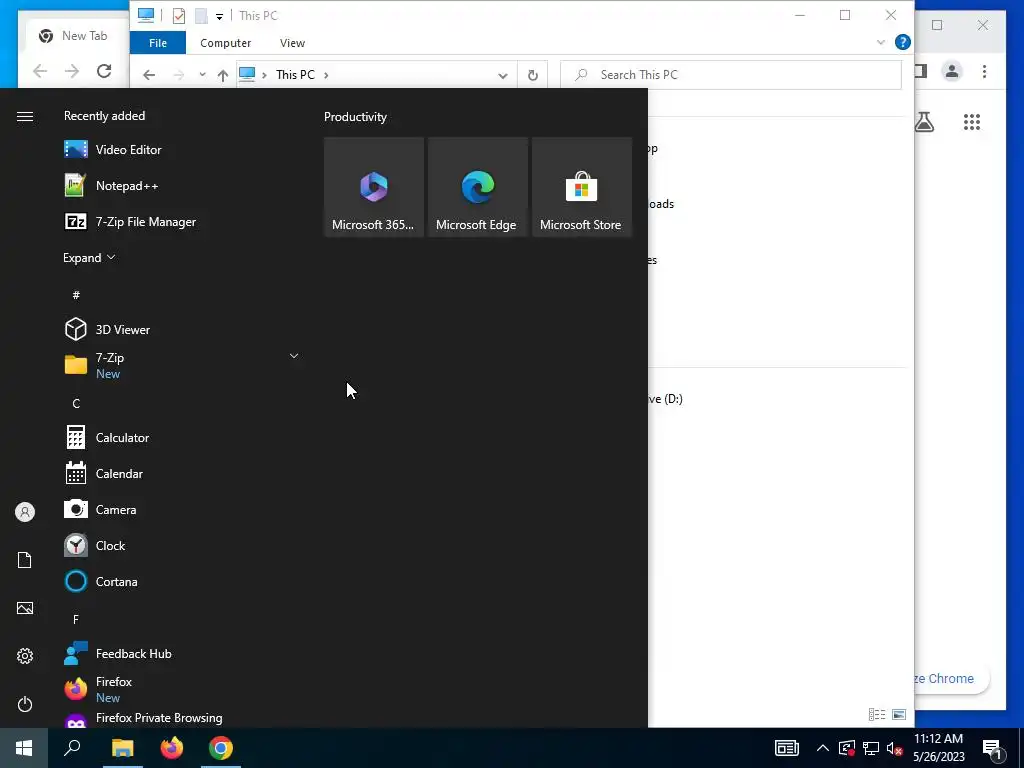The height and width of the screenshot is (768, 1024).
Task: Expand the recently added list
Action: click(x=89, y=257)
